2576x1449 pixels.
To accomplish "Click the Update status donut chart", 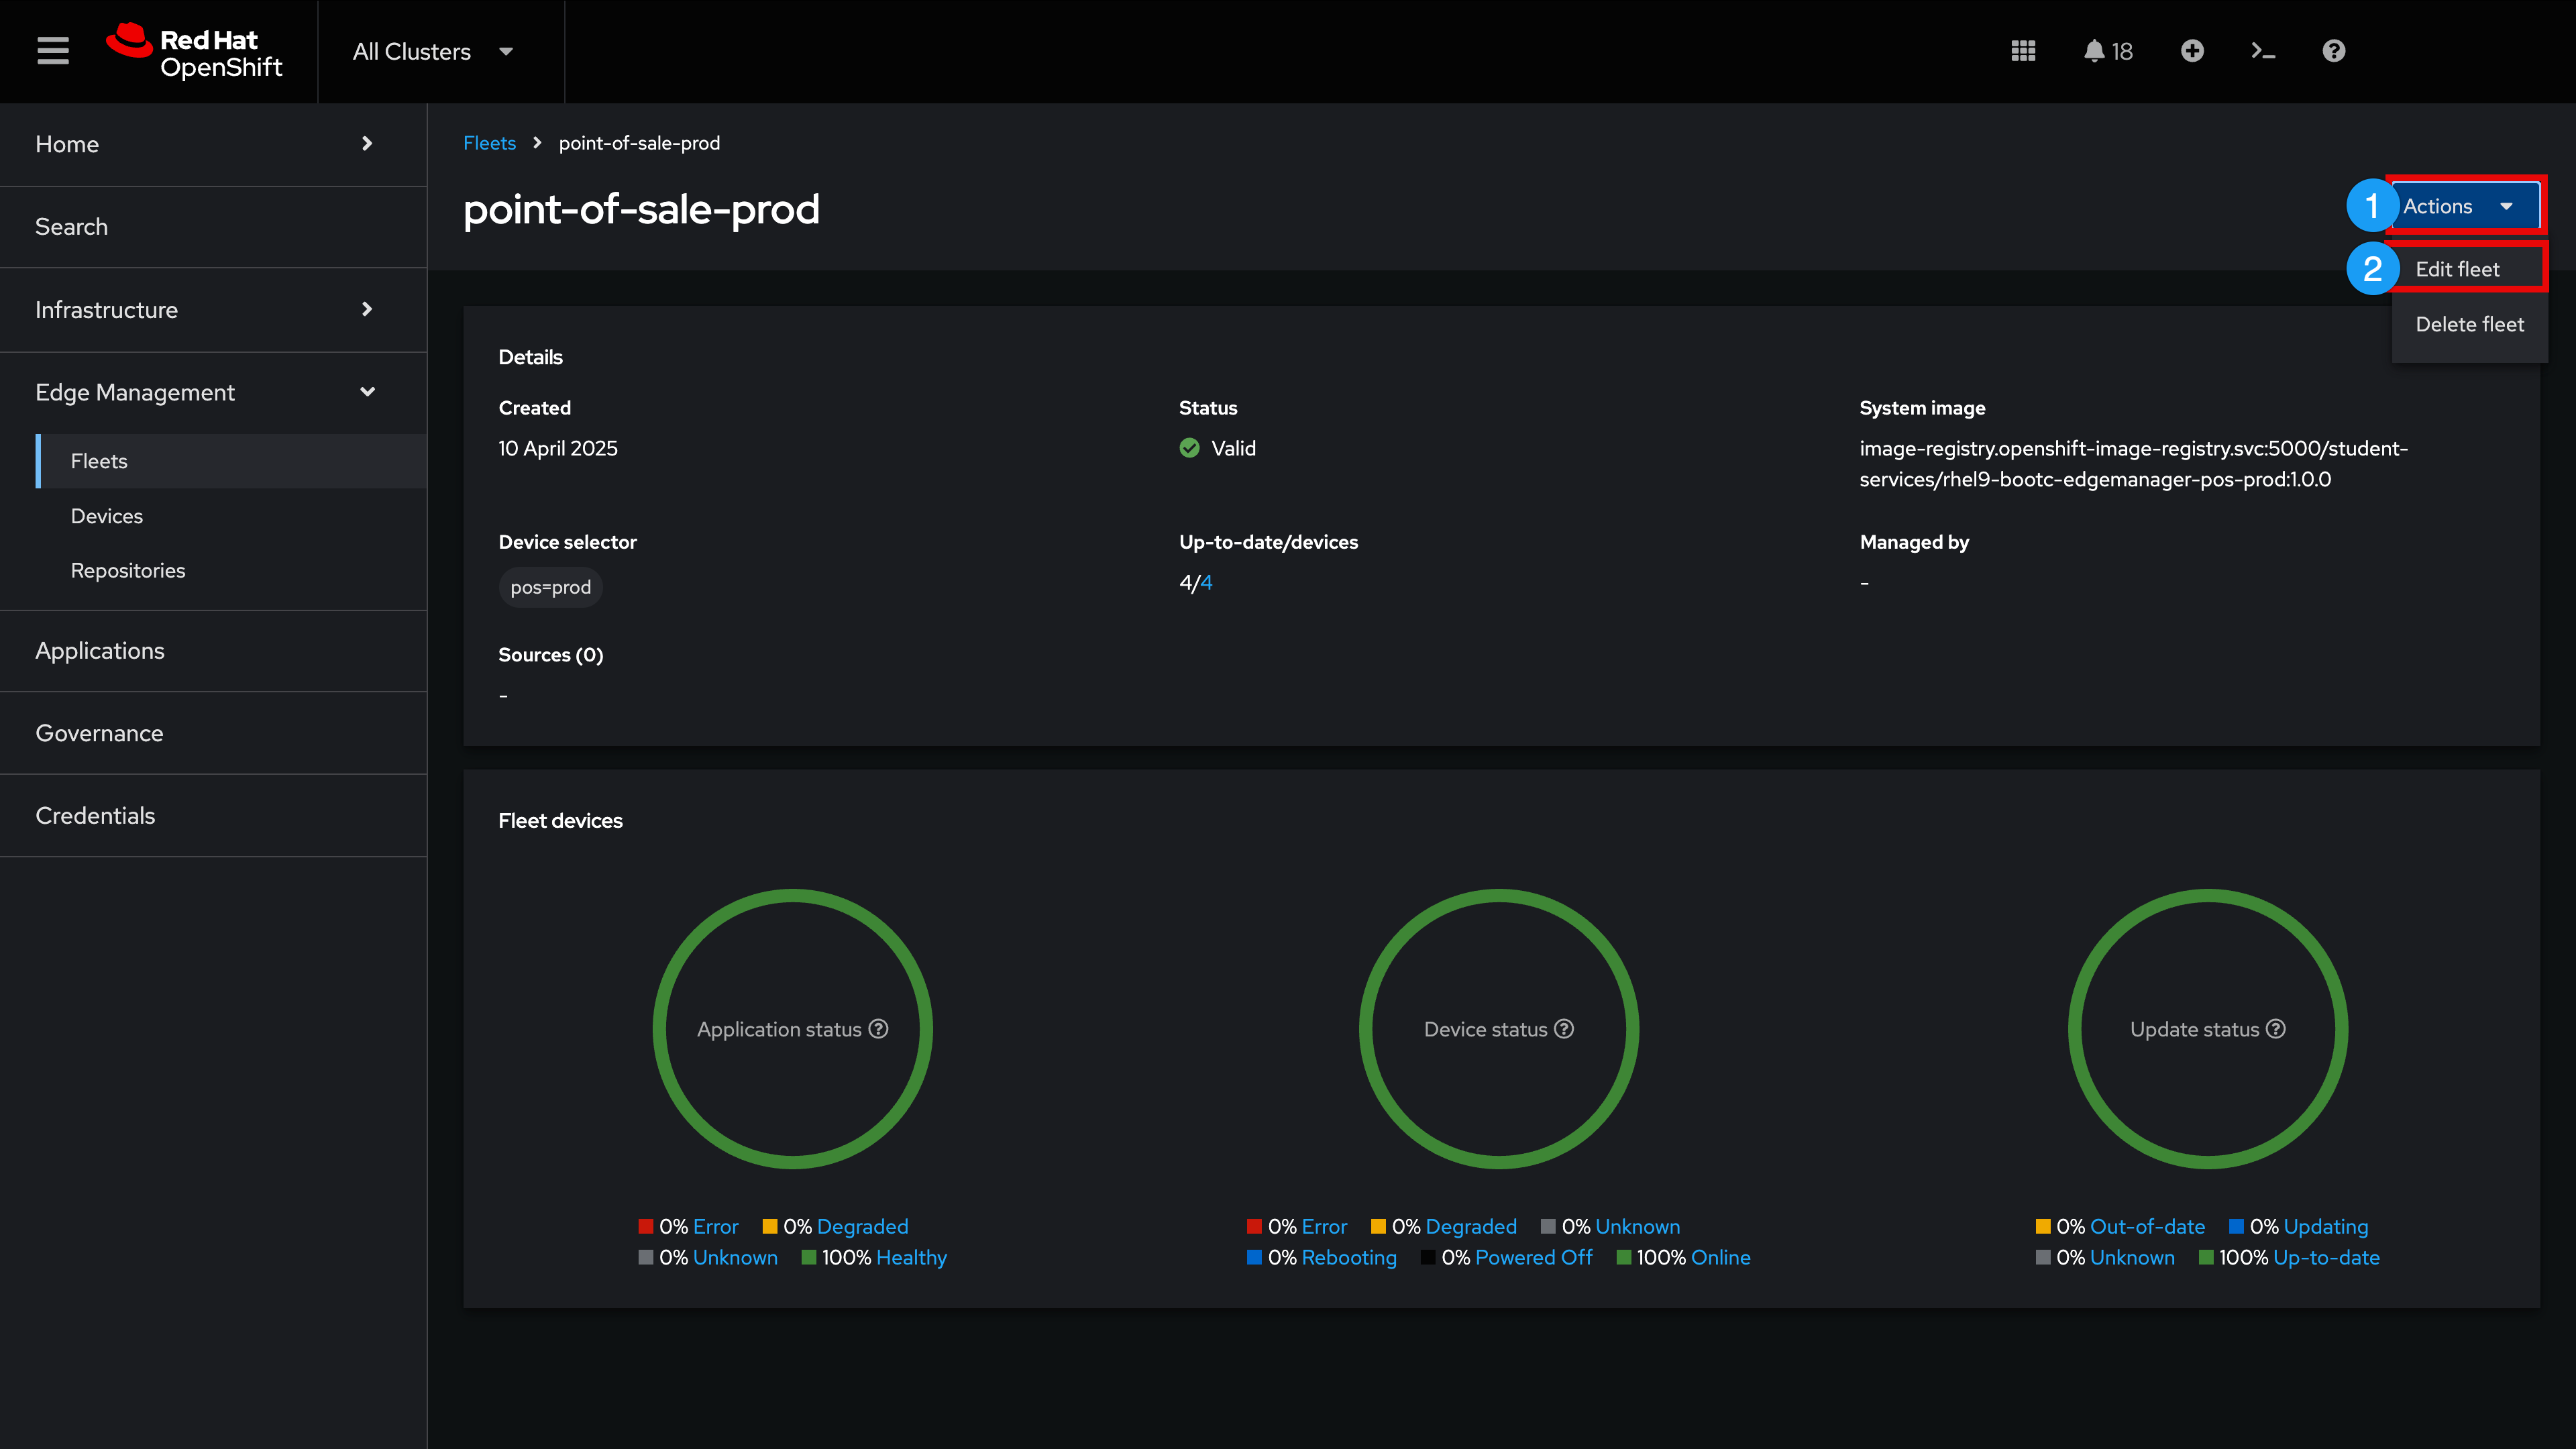I will pyautogui.click(x=2208, y=1029).
